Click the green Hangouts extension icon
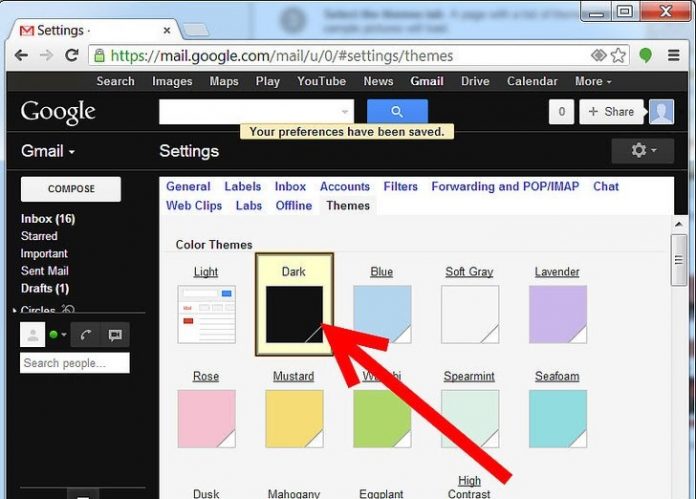Image resolution: width=696 pixels, height=499 pixels. point(646,56)
